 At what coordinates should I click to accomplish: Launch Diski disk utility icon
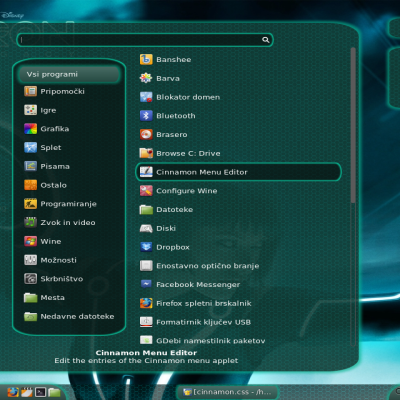[146, 228]
